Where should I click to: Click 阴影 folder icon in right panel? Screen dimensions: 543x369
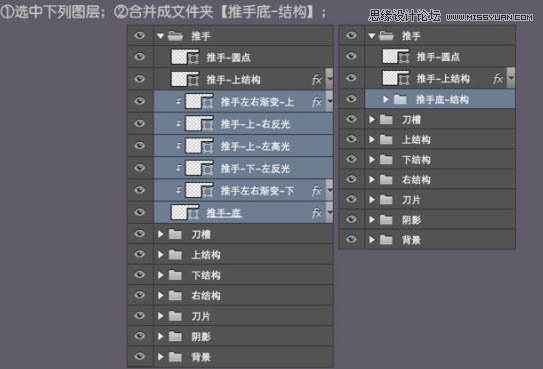pyautogui.click(x=386, y=220)
